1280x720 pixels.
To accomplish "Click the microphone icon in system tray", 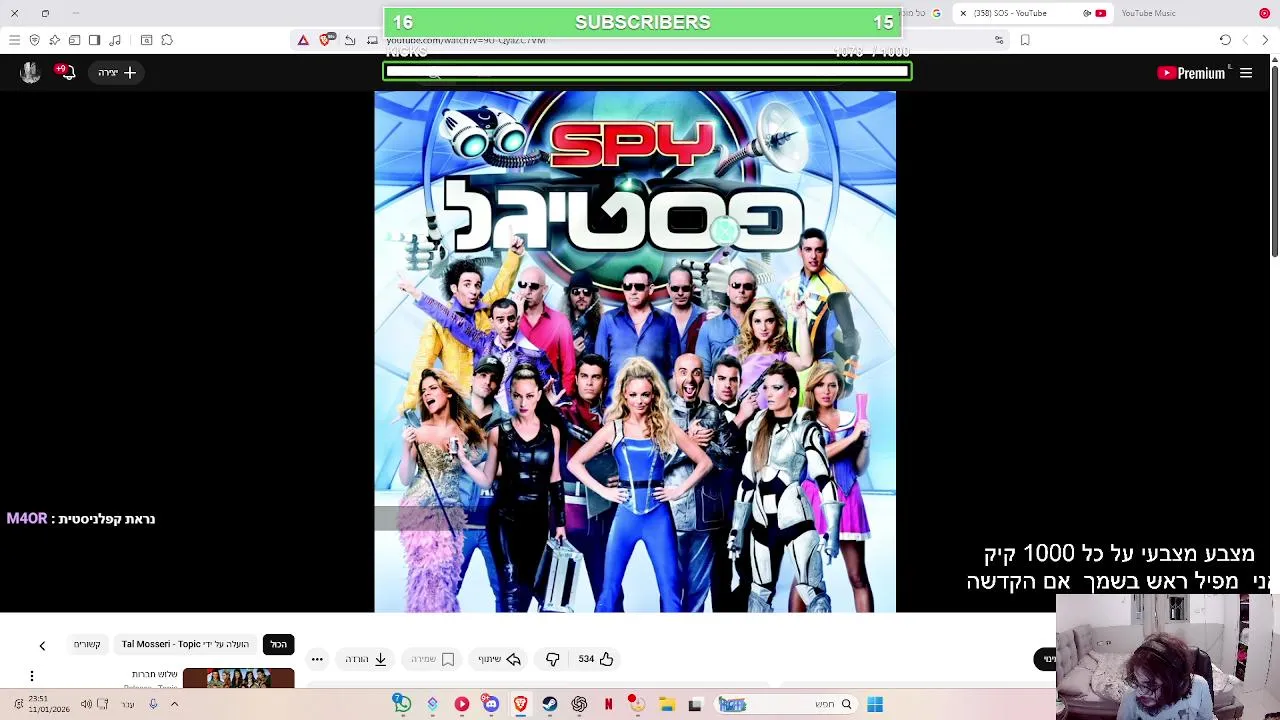I will point(153,704).
